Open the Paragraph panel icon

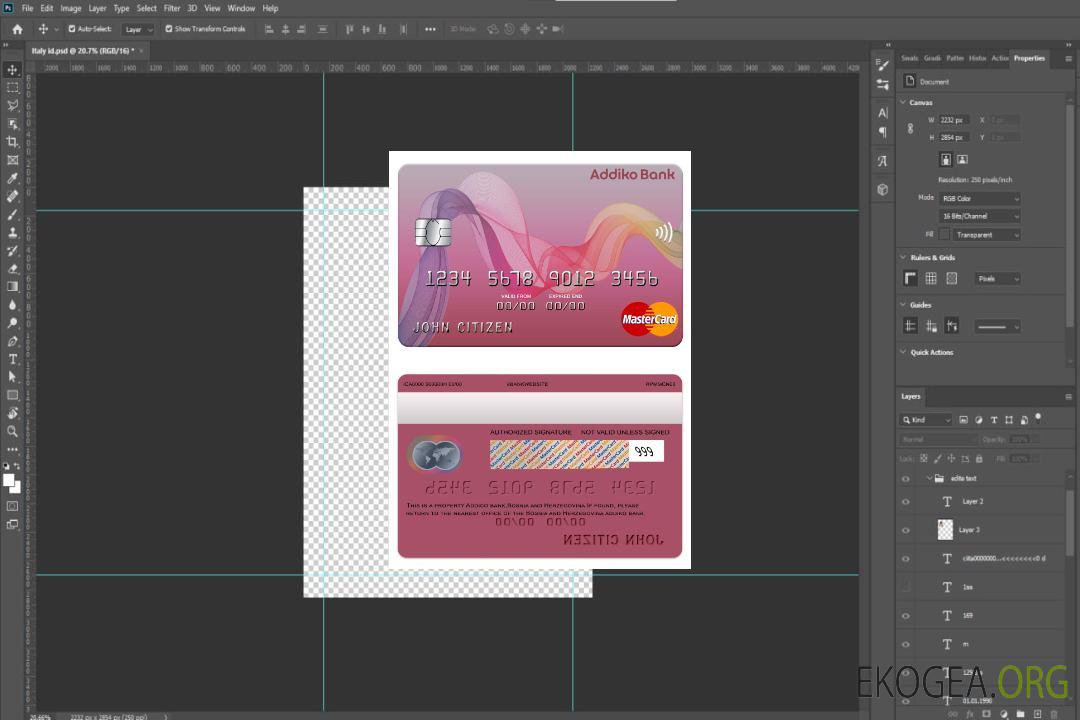pyautogui.click(x=882, y=132)
